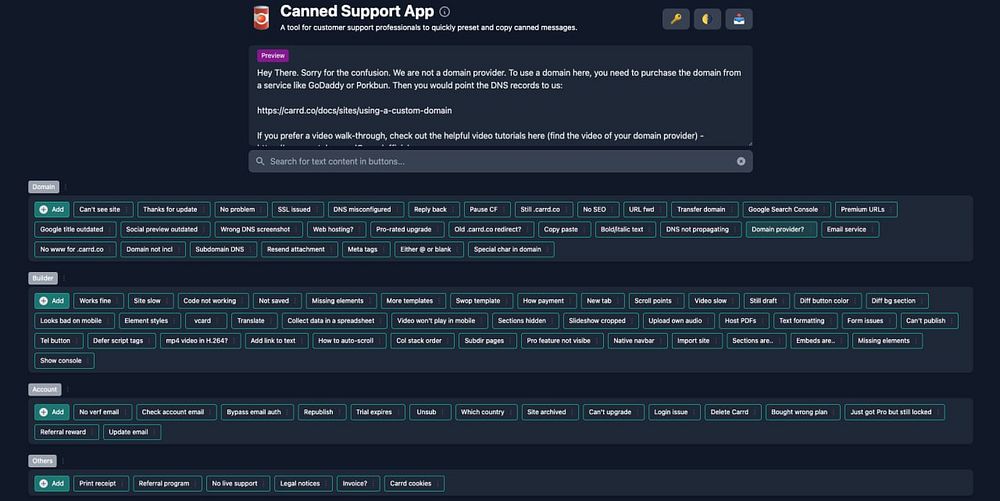Select the "Special char in domain" button

[511, 249]
